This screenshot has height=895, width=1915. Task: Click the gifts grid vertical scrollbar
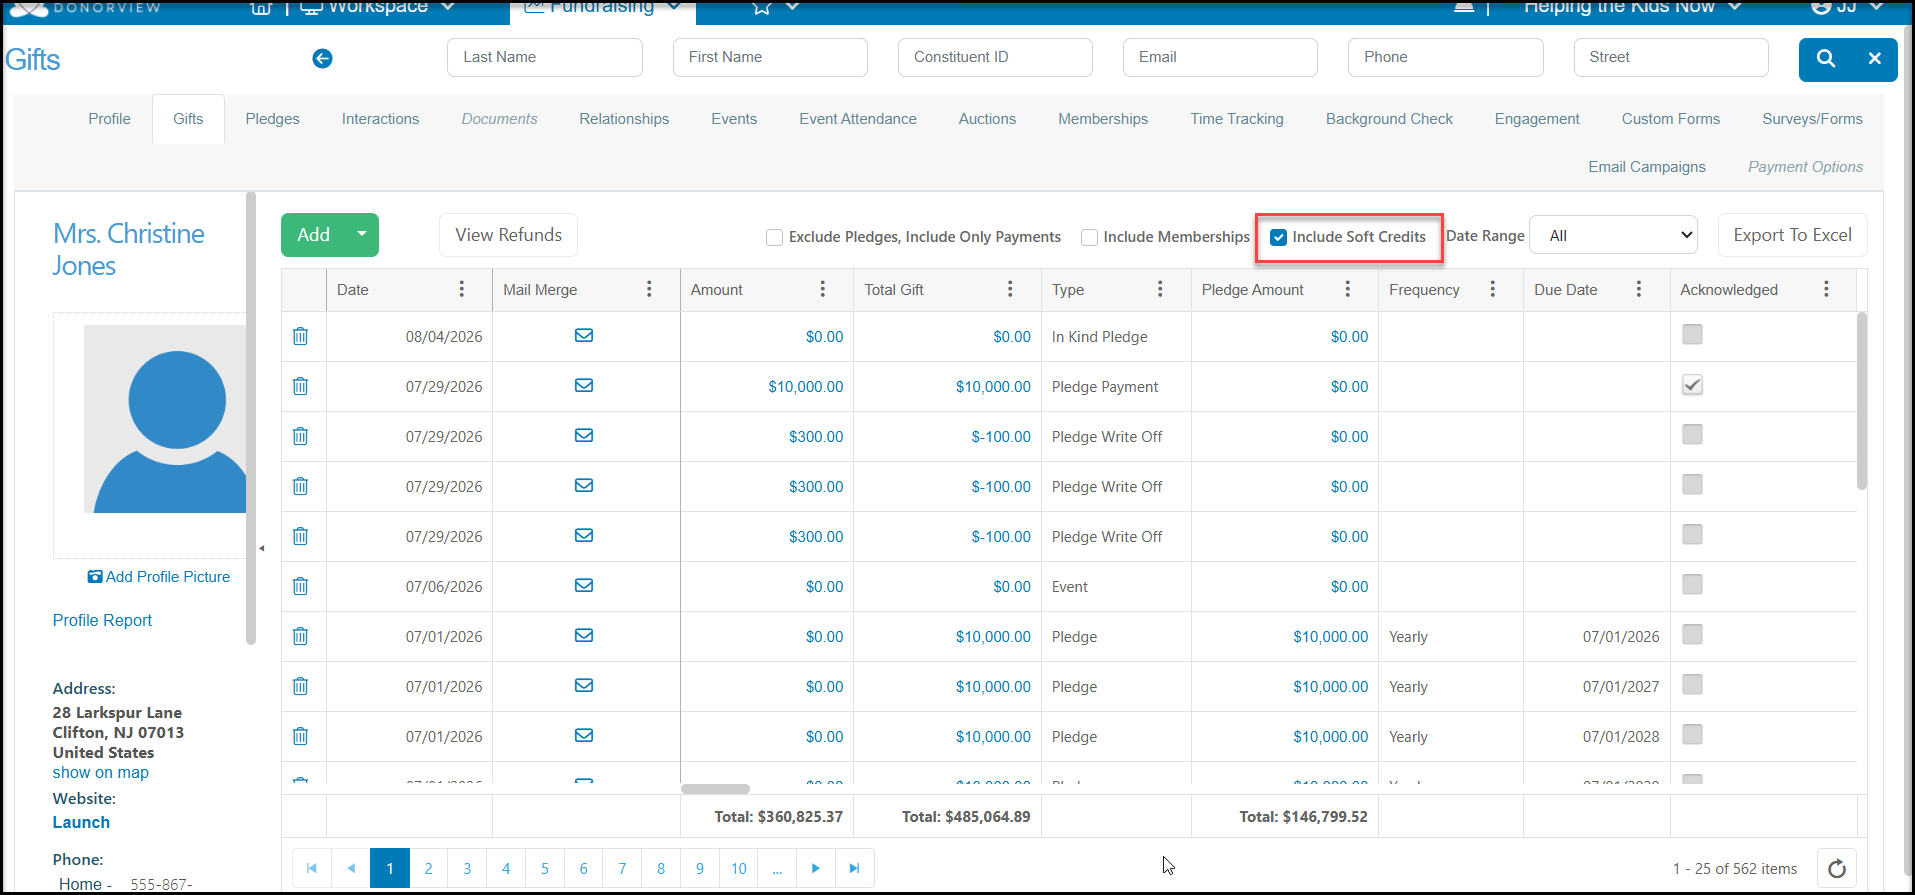click(1862, 400)
